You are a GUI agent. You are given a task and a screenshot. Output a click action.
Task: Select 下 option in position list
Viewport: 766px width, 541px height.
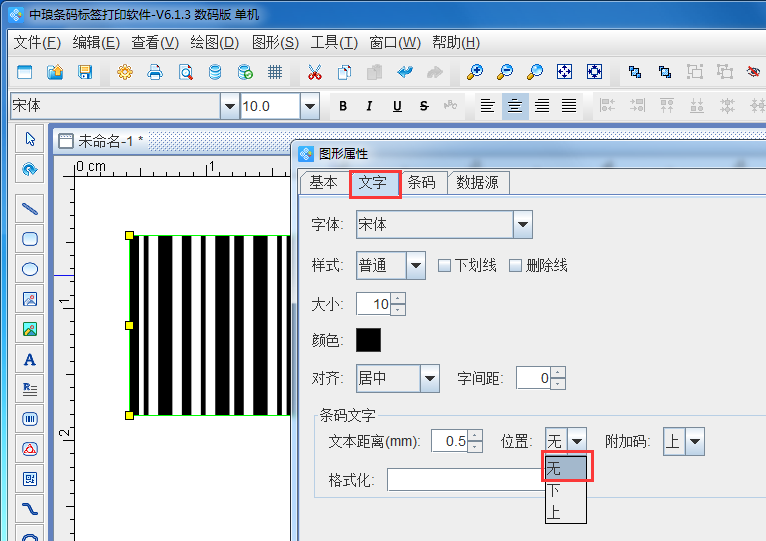click(553, 490)
